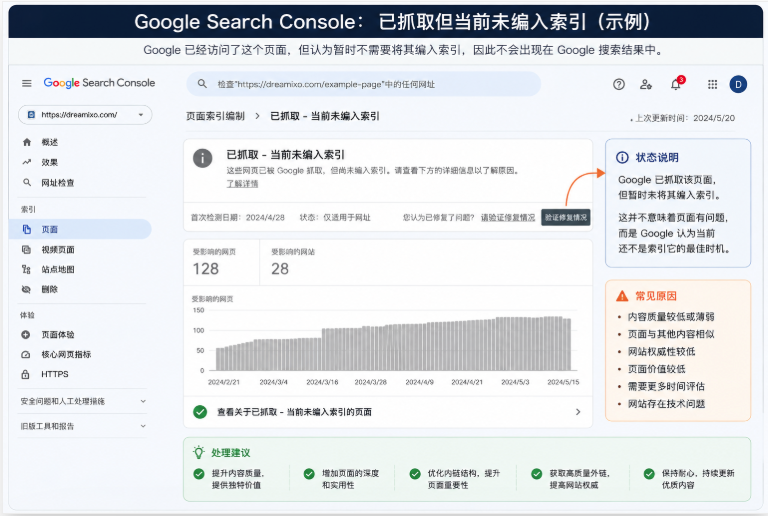Click the trend icon beside 效果
768x516 pixels.
[x=26, y=162]
